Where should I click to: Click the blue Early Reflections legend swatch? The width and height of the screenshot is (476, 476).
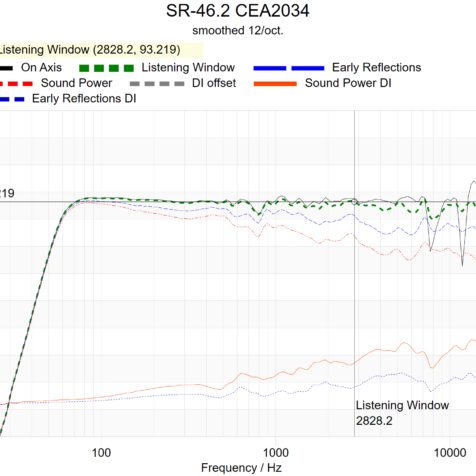tap(289, 68)
